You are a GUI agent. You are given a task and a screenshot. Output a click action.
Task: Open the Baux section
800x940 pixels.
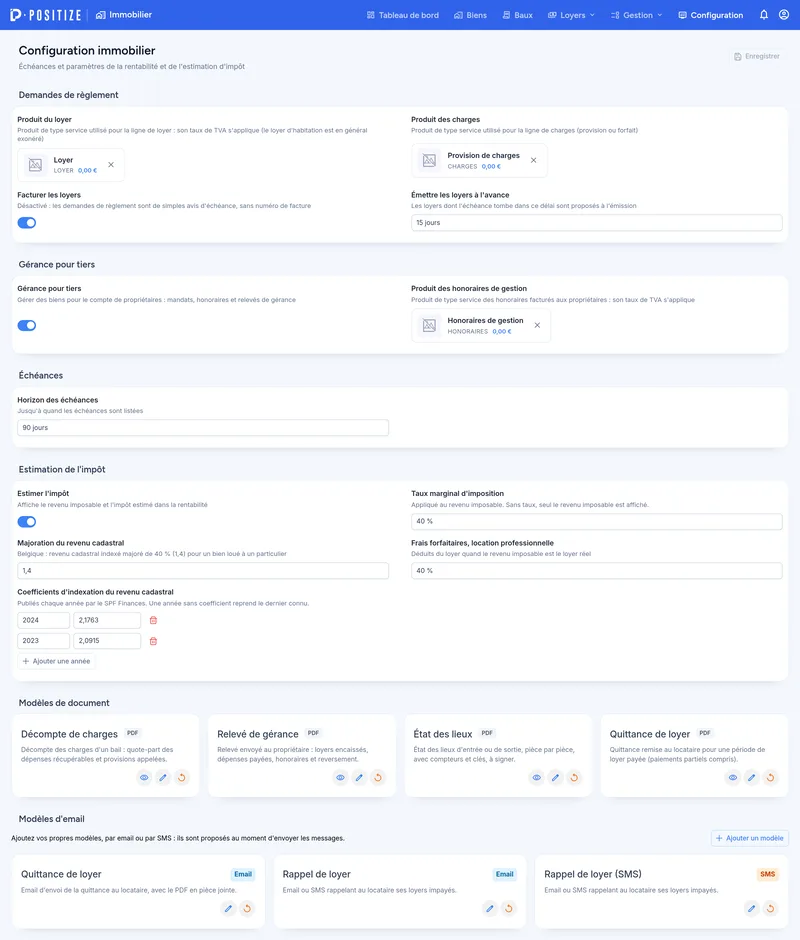click(x=518, y=15)
